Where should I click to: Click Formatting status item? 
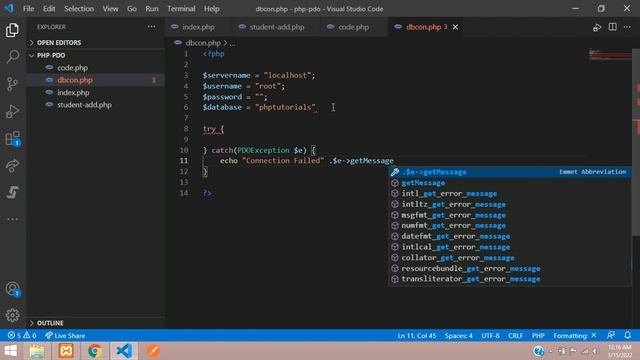pyautogui.click(x=575, y=336)
